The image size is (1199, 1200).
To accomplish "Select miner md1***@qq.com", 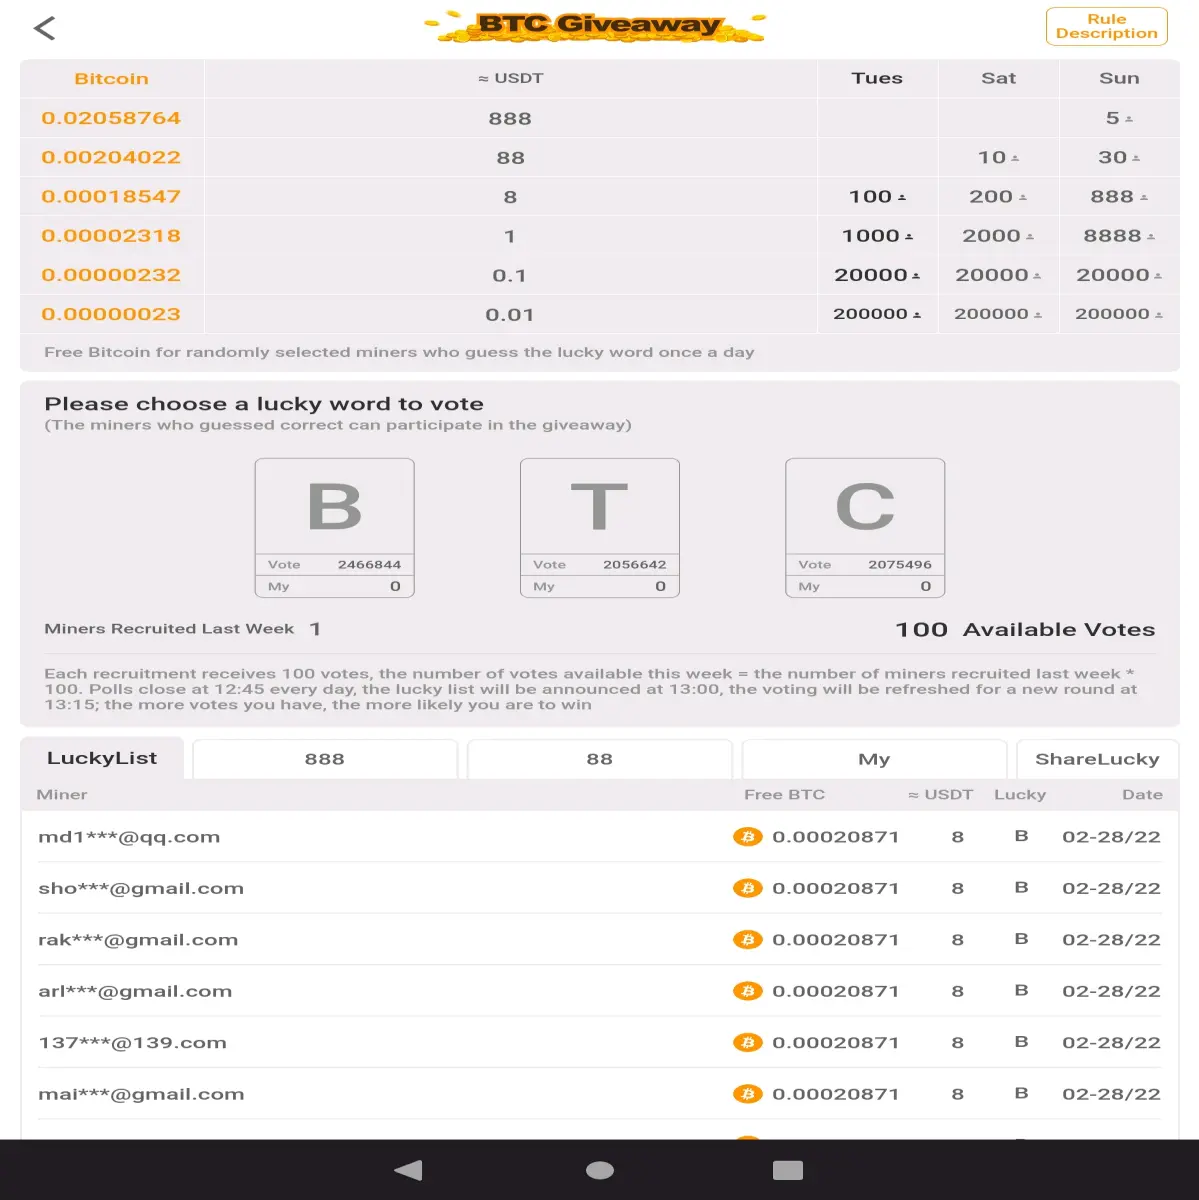I will (x=129, y=837).
